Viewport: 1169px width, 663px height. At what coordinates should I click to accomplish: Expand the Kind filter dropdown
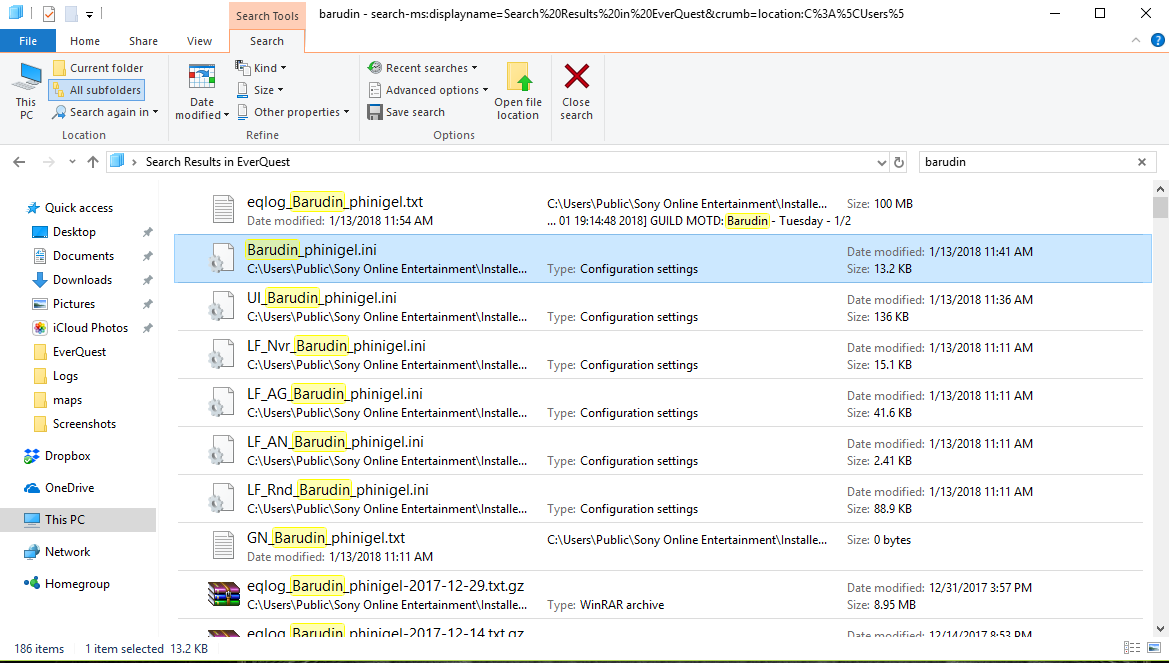coord(261,68)
